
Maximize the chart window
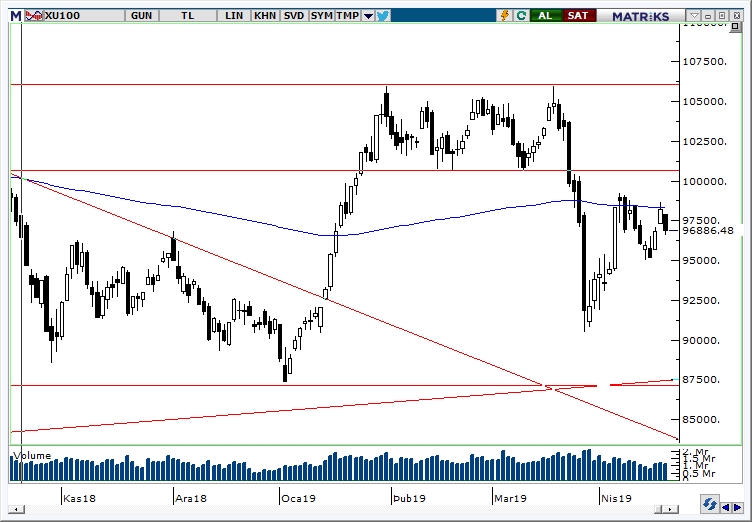722,15
